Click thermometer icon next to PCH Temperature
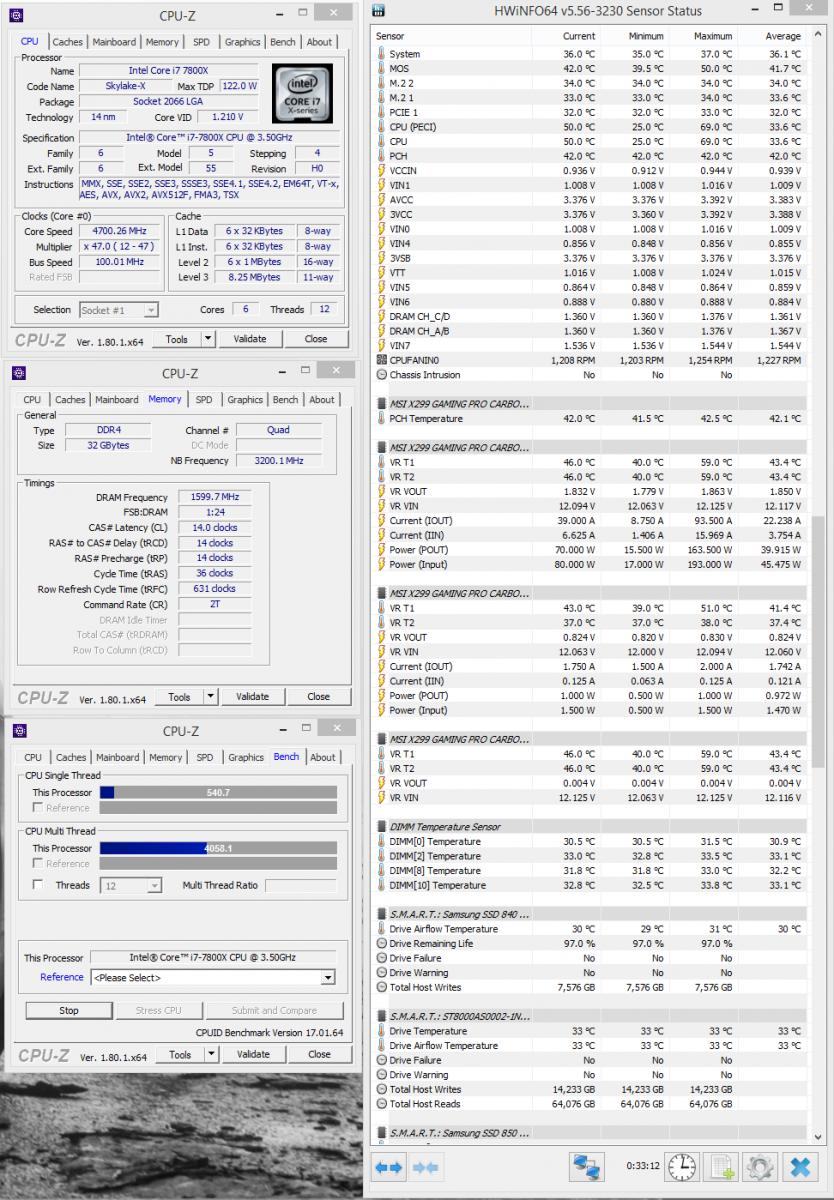Screen dimensions: 834x1200 pyautogui.click(x=381, y=419)
